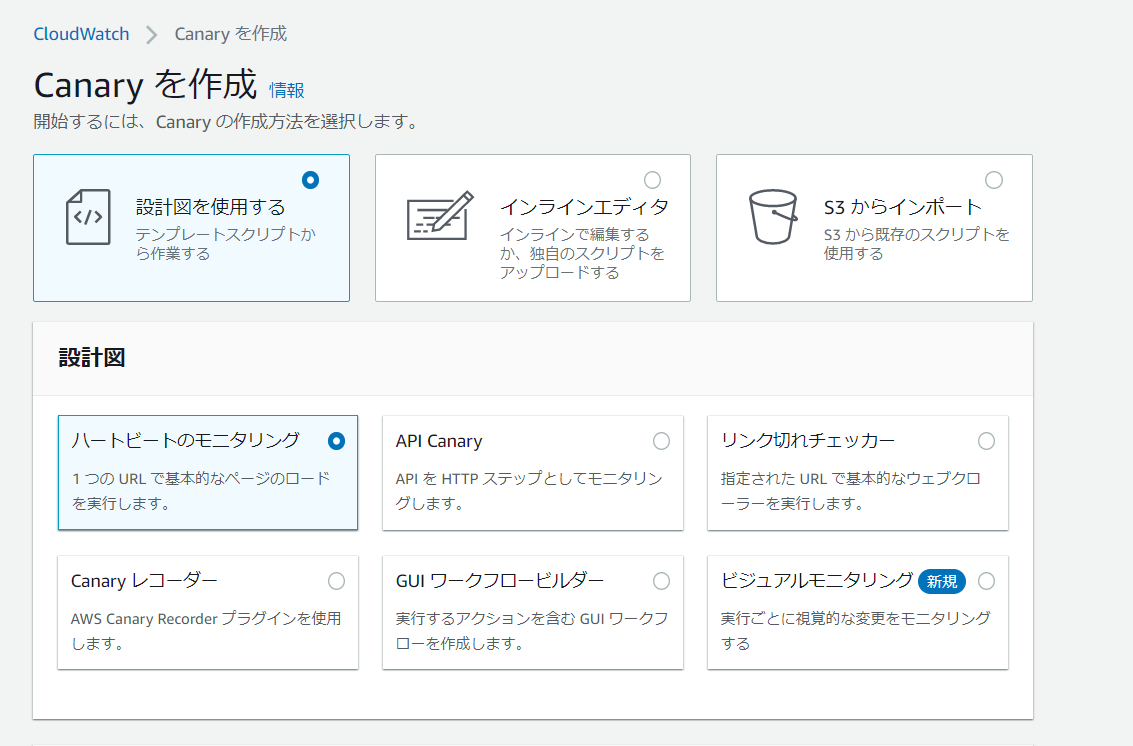This screenshot has width=1133, height=746.
Task: Click the blueprint code file icon
Action: [x=88, y=217]
